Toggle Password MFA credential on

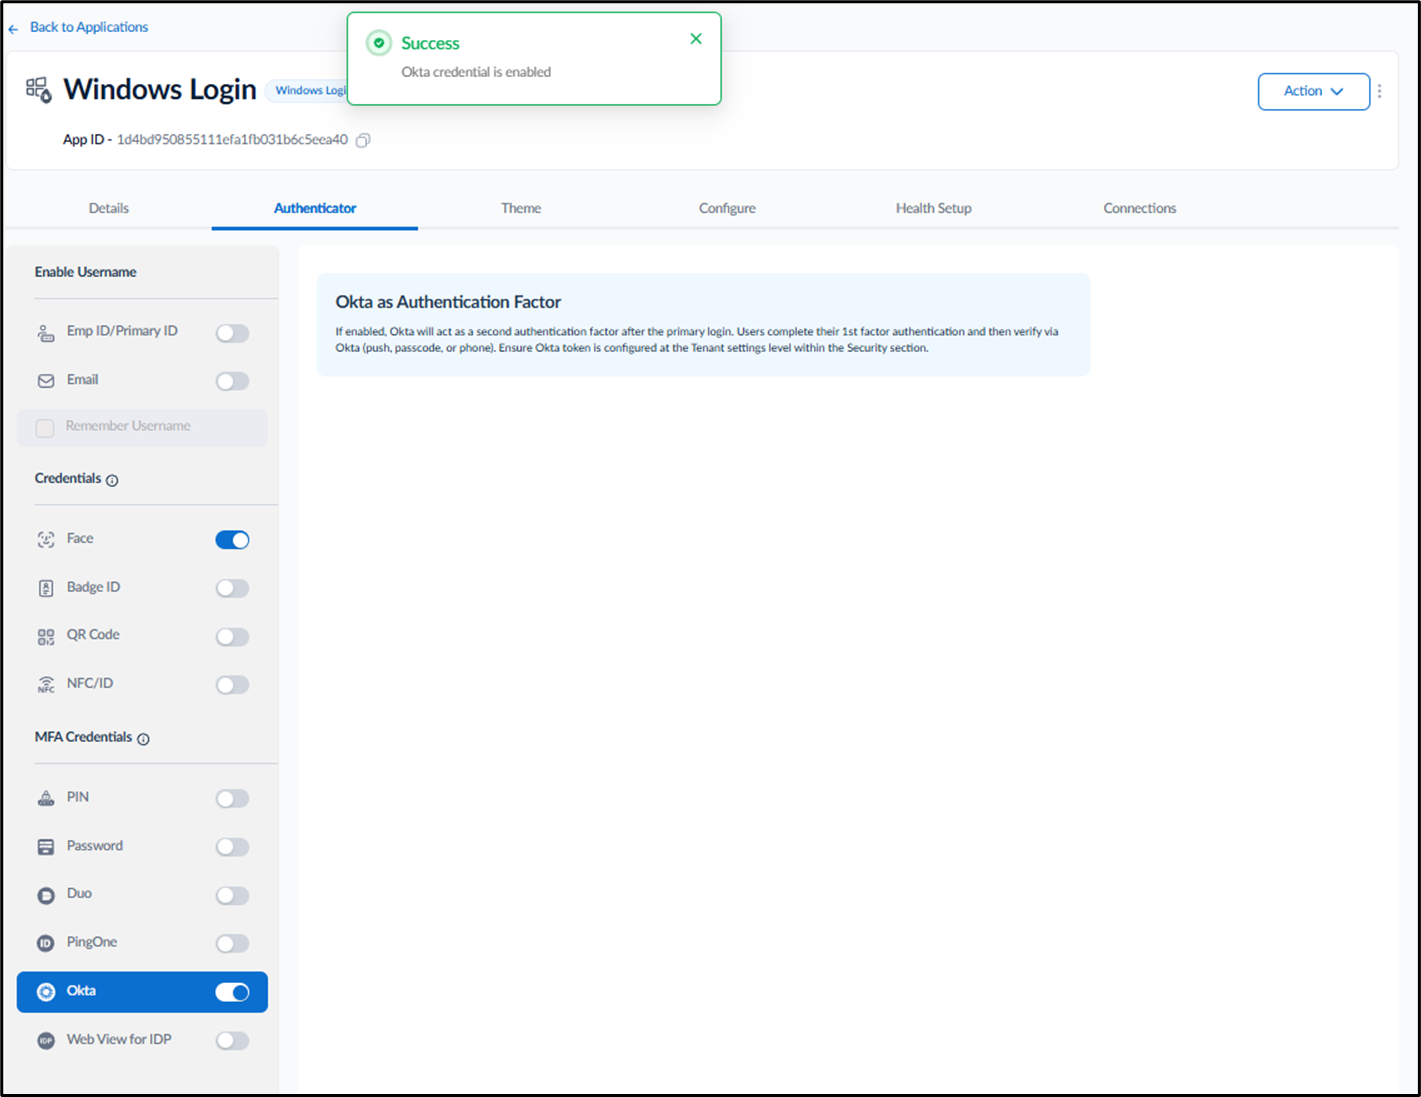coord(232,847)
